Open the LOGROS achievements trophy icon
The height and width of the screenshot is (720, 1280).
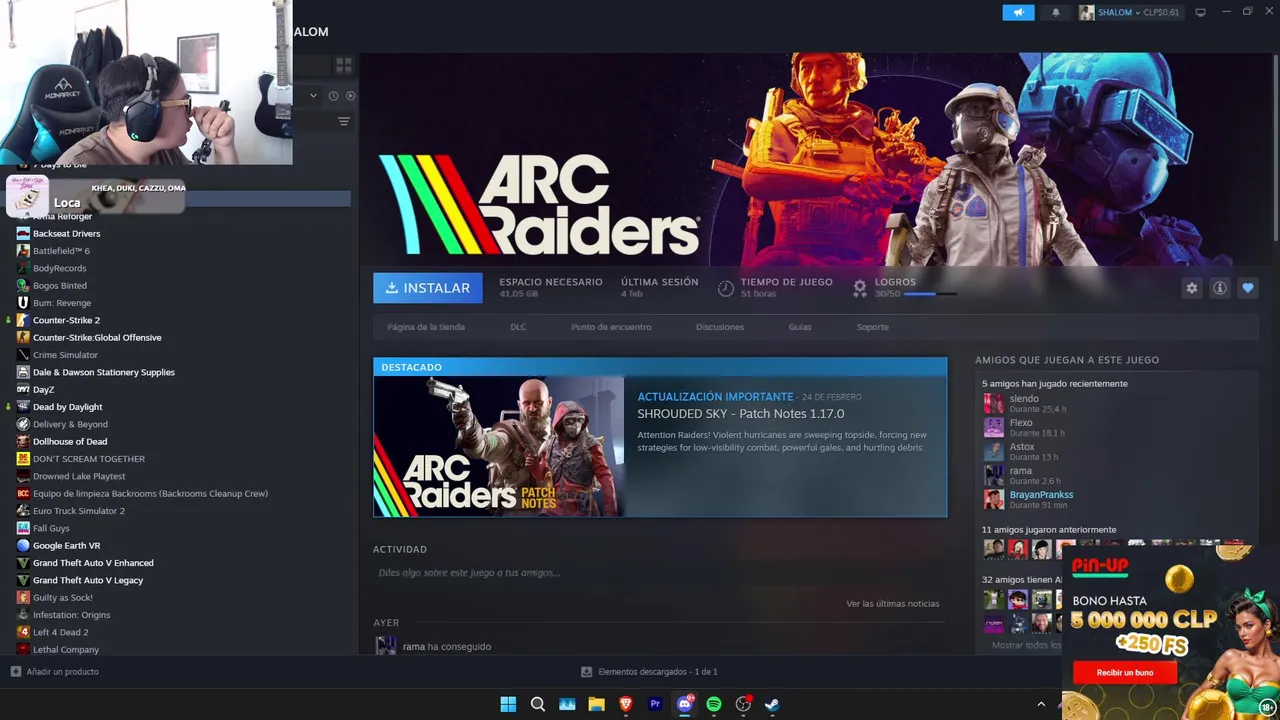[859, 288]
